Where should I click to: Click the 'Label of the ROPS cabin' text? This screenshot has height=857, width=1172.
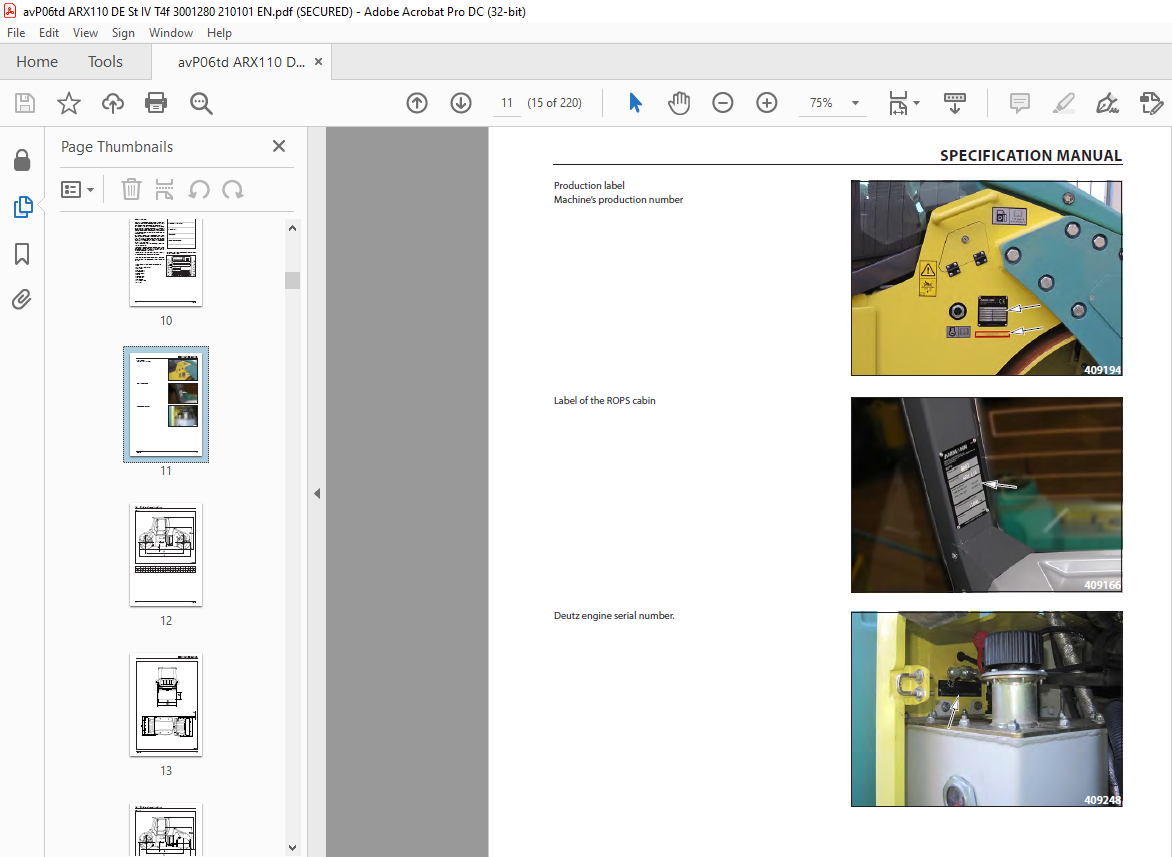coord(605,400)
